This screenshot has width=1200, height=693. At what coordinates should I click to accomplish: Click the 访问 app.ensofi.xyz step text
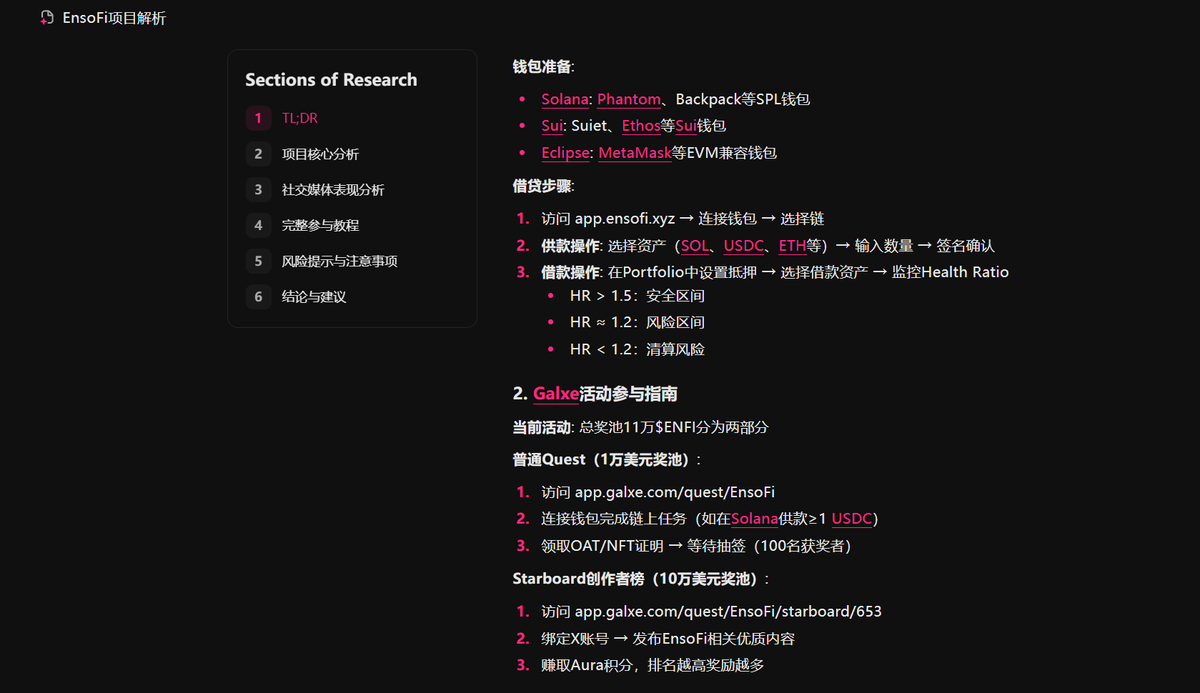[x=682, y=219]
